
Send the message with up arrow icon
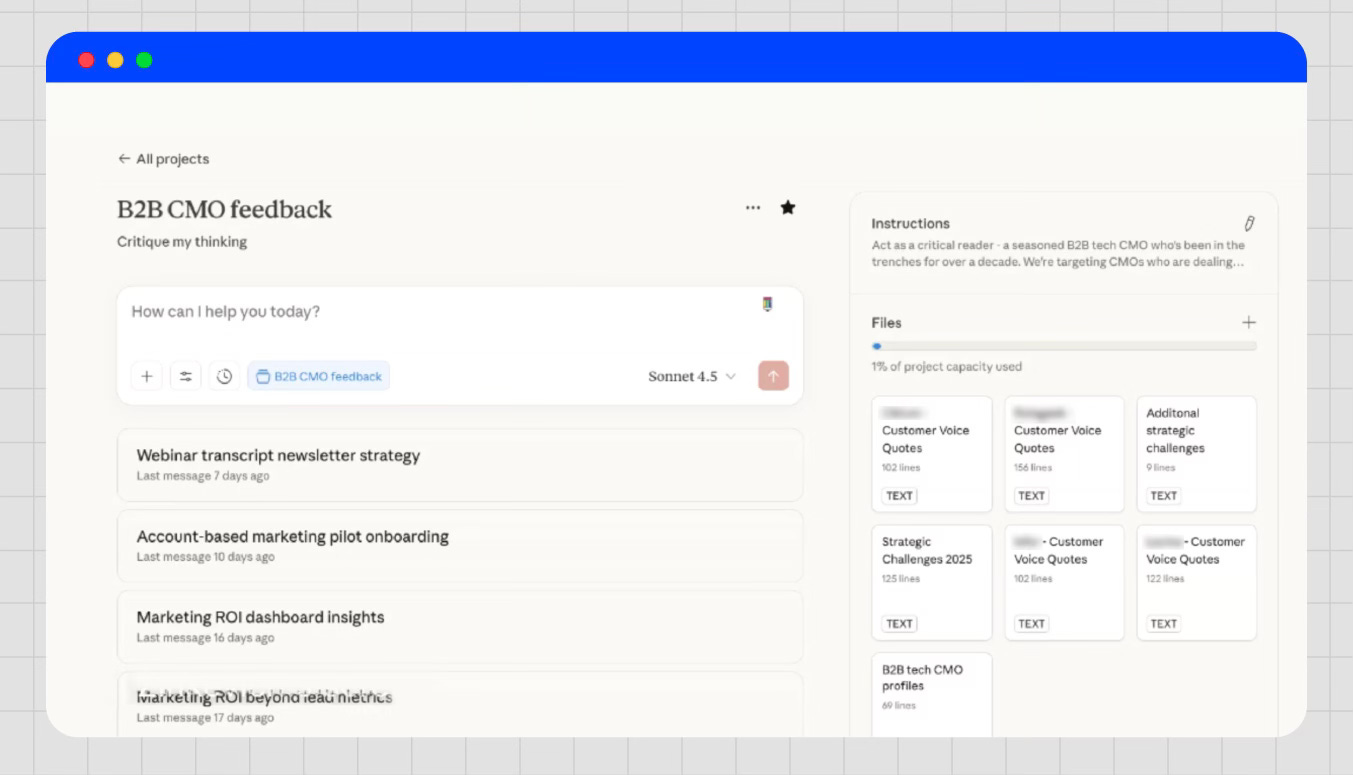tap(772, 376)
